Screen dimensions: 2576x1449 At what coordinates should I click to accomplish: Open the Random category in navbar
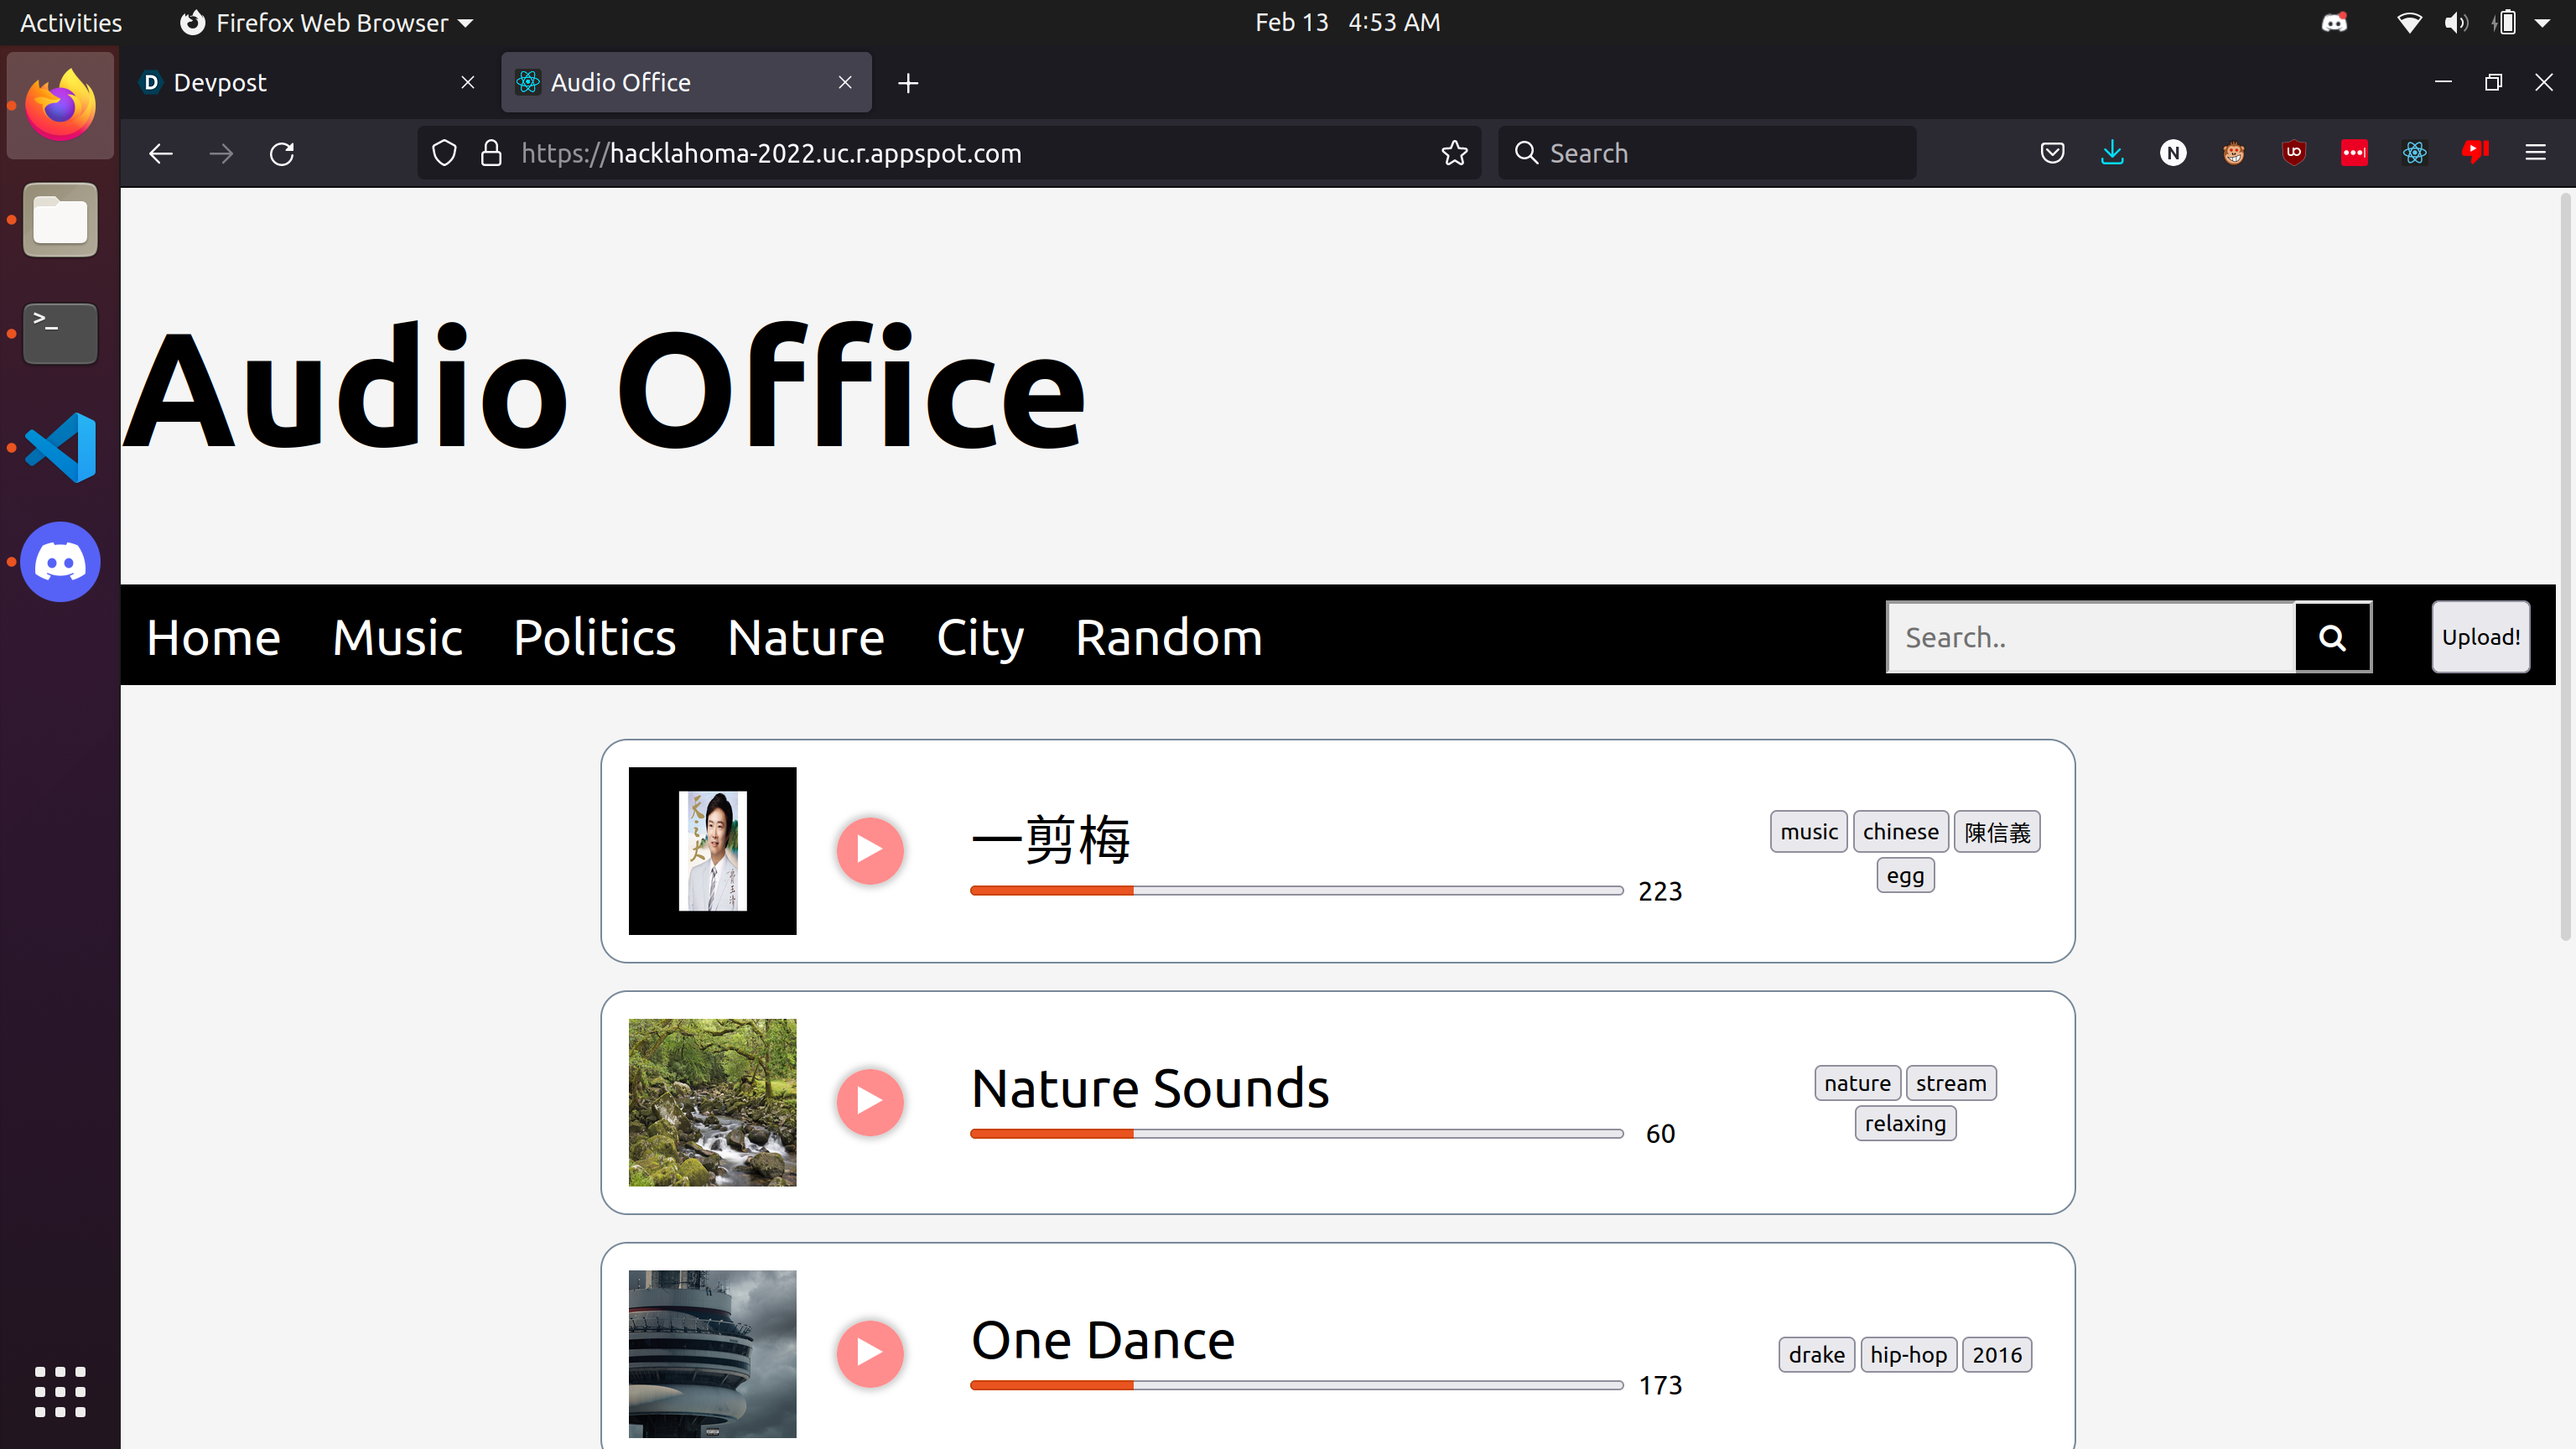pyautogui.click(x=1168, y=637)
